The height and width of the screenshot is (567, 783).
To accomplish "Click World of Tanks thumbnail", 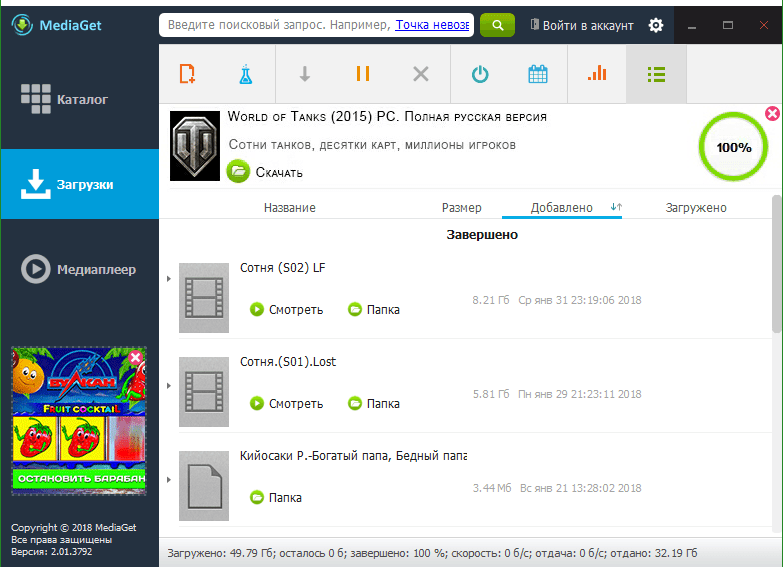I will [x=195, y=146].
